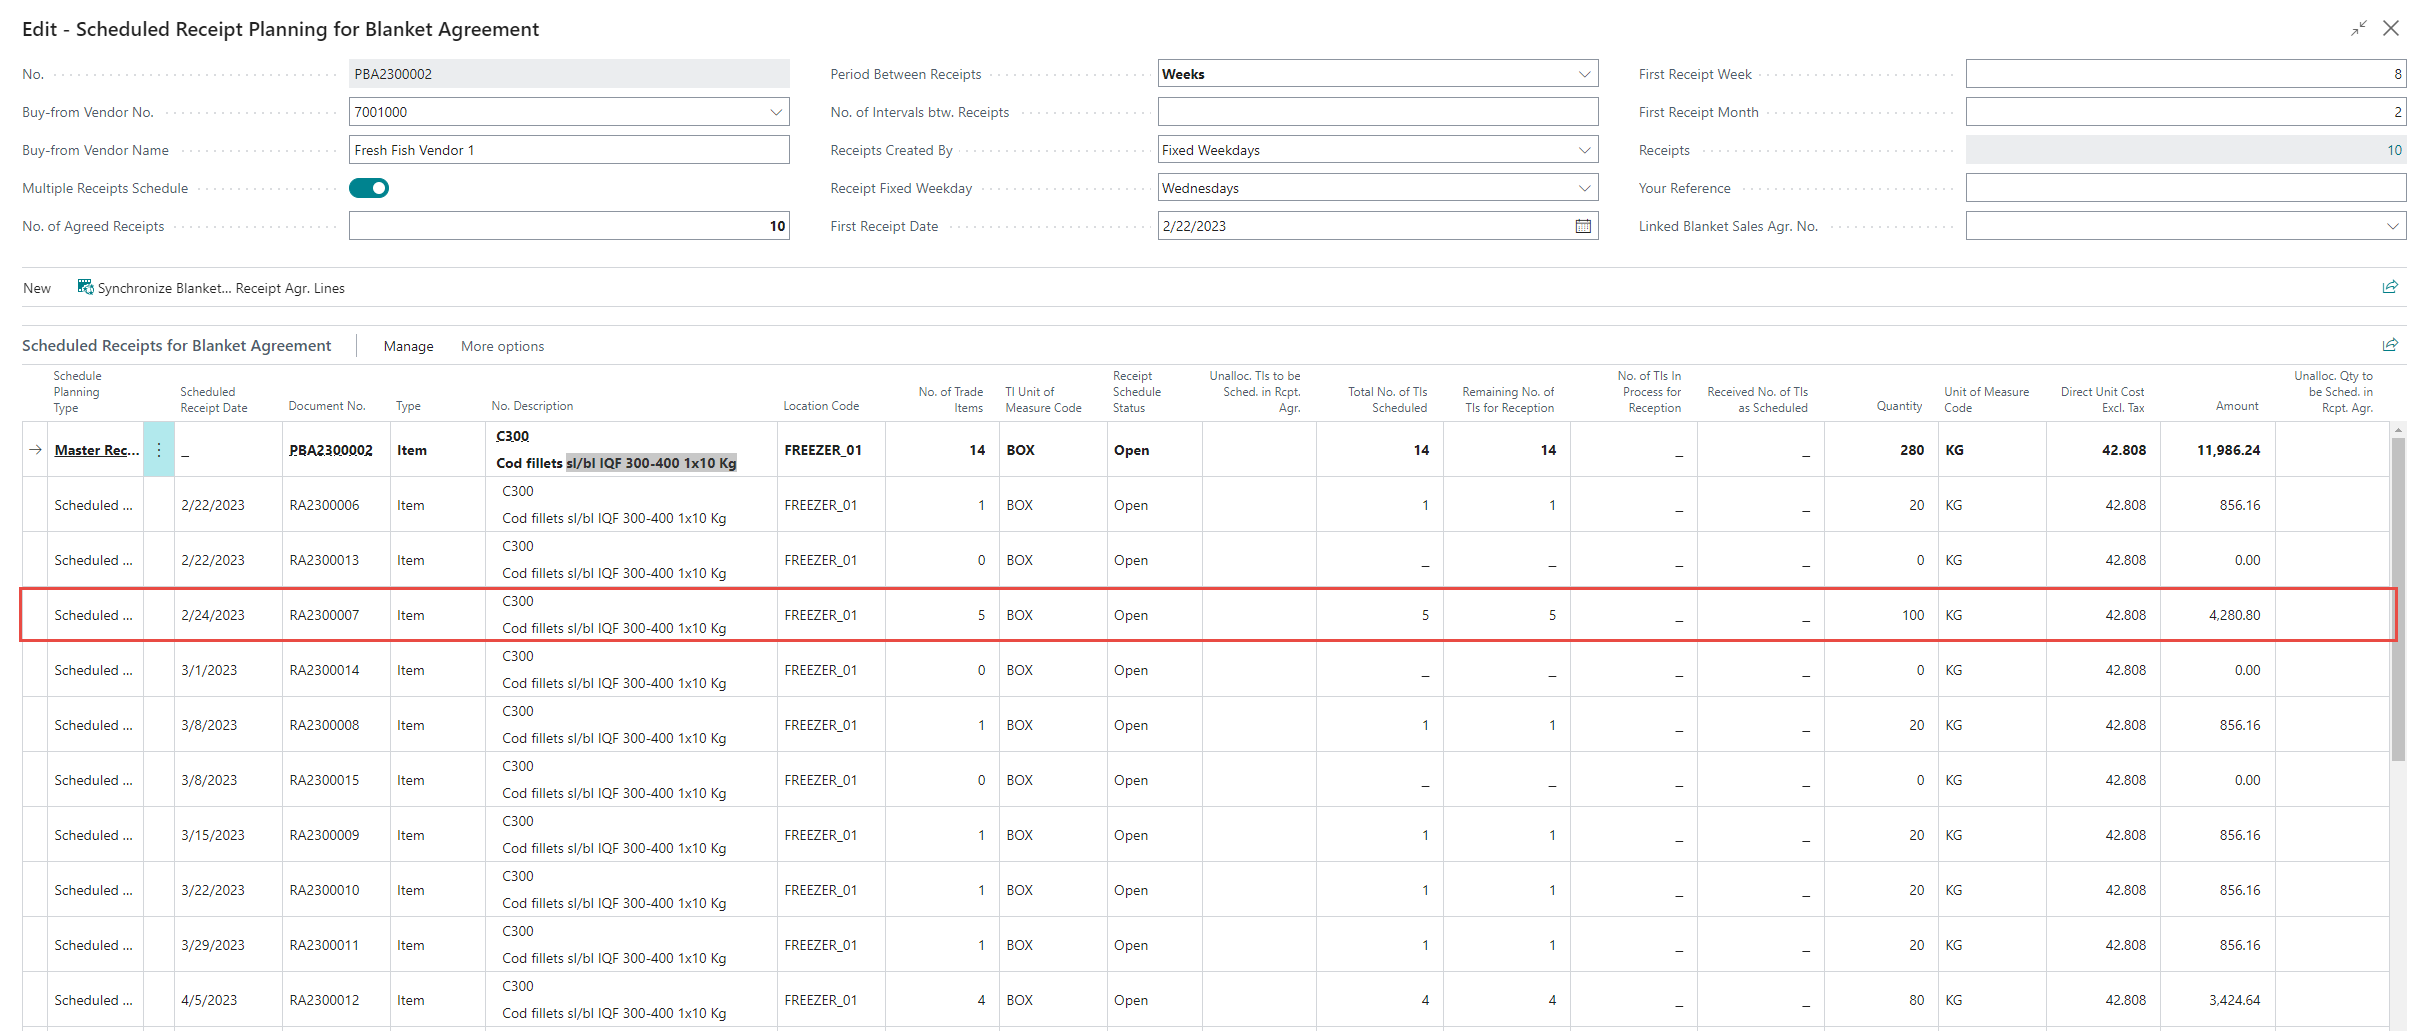Click More options in the subpage
Viewport: 2427px width, 1031px height.
click(x=502, y=346)
